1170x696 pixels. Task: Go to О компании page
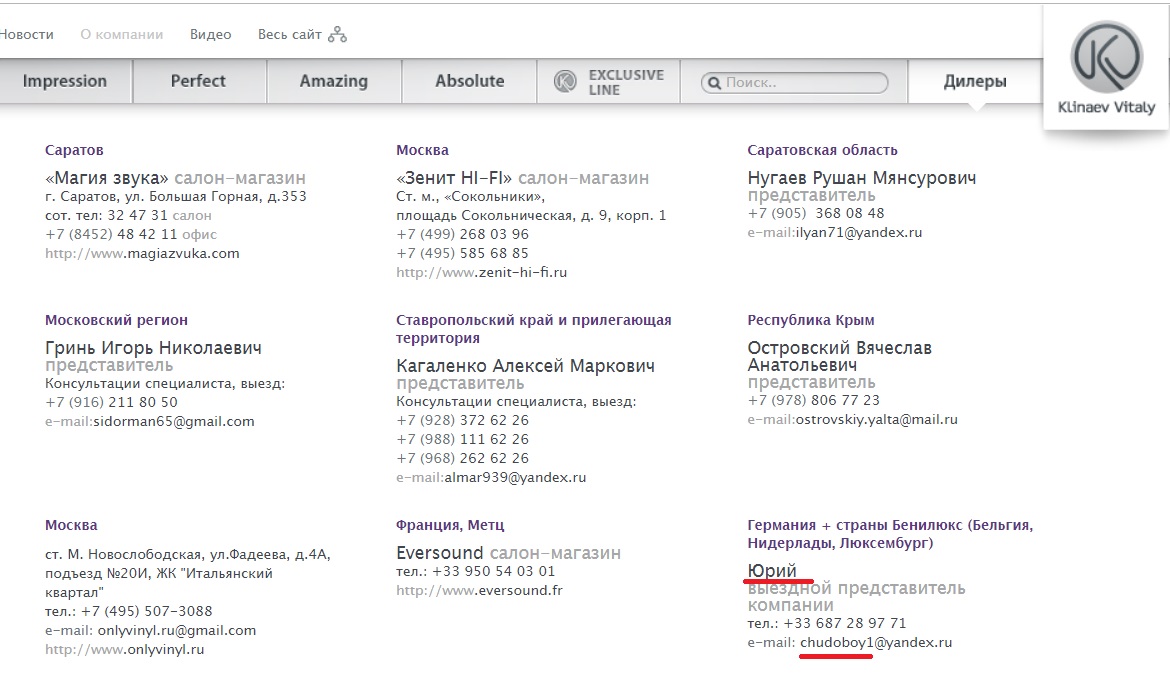pyautogui.click(x=121, y=35)
